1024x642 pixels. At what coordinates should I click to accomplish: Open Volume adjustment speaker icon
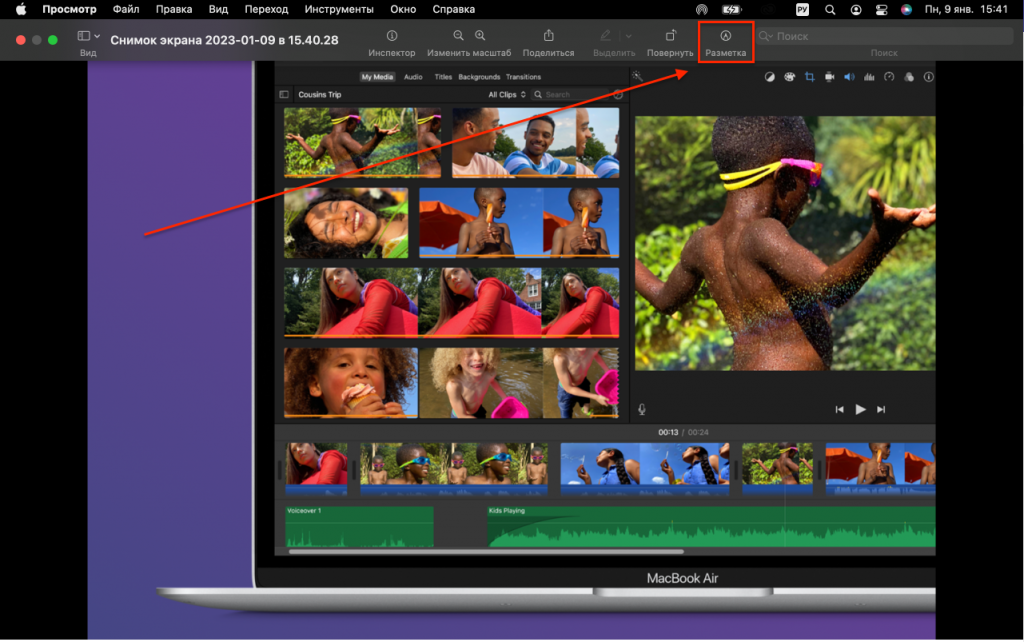click(x=849, y=77)
